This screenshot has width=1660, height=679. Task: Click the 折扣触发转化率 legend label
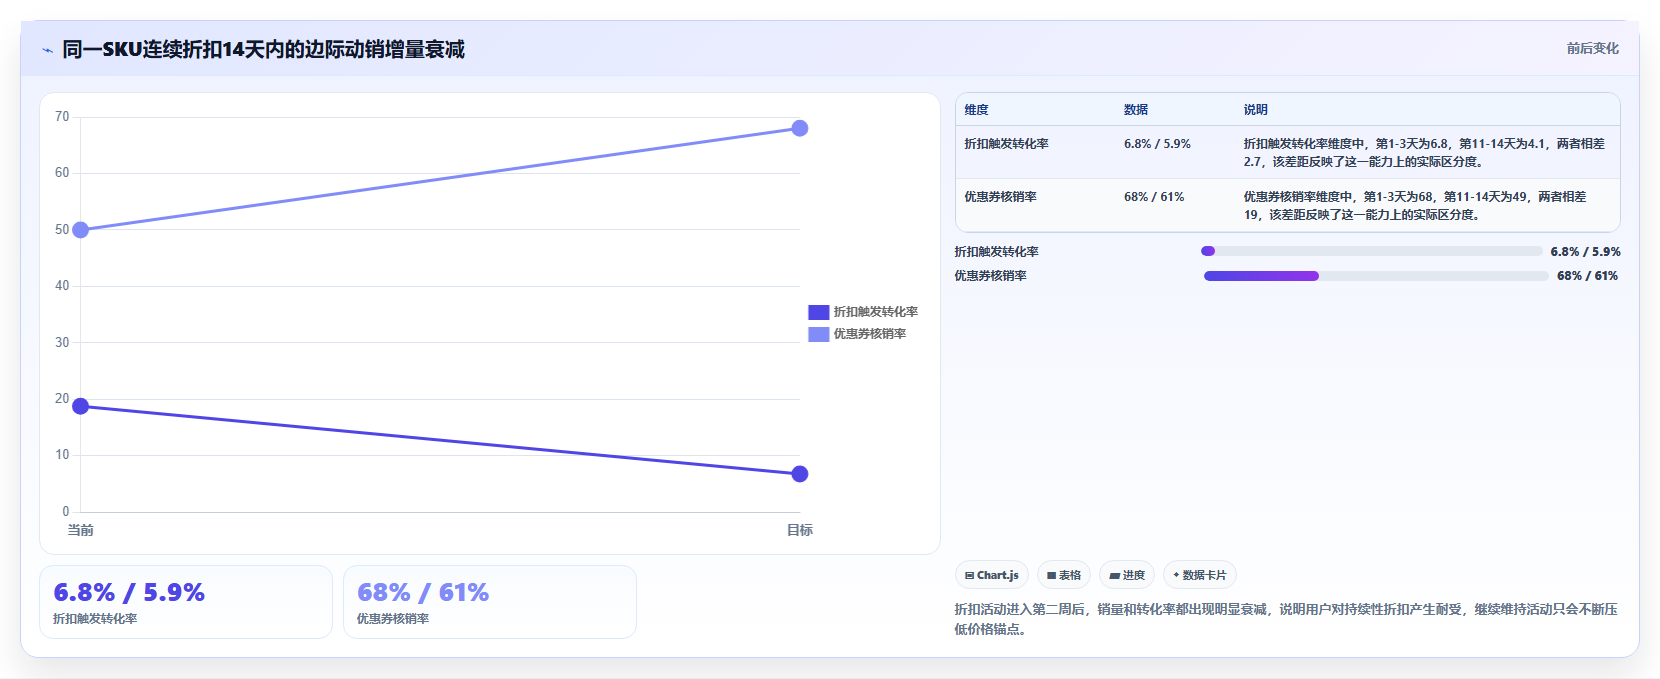click(876, 312)
